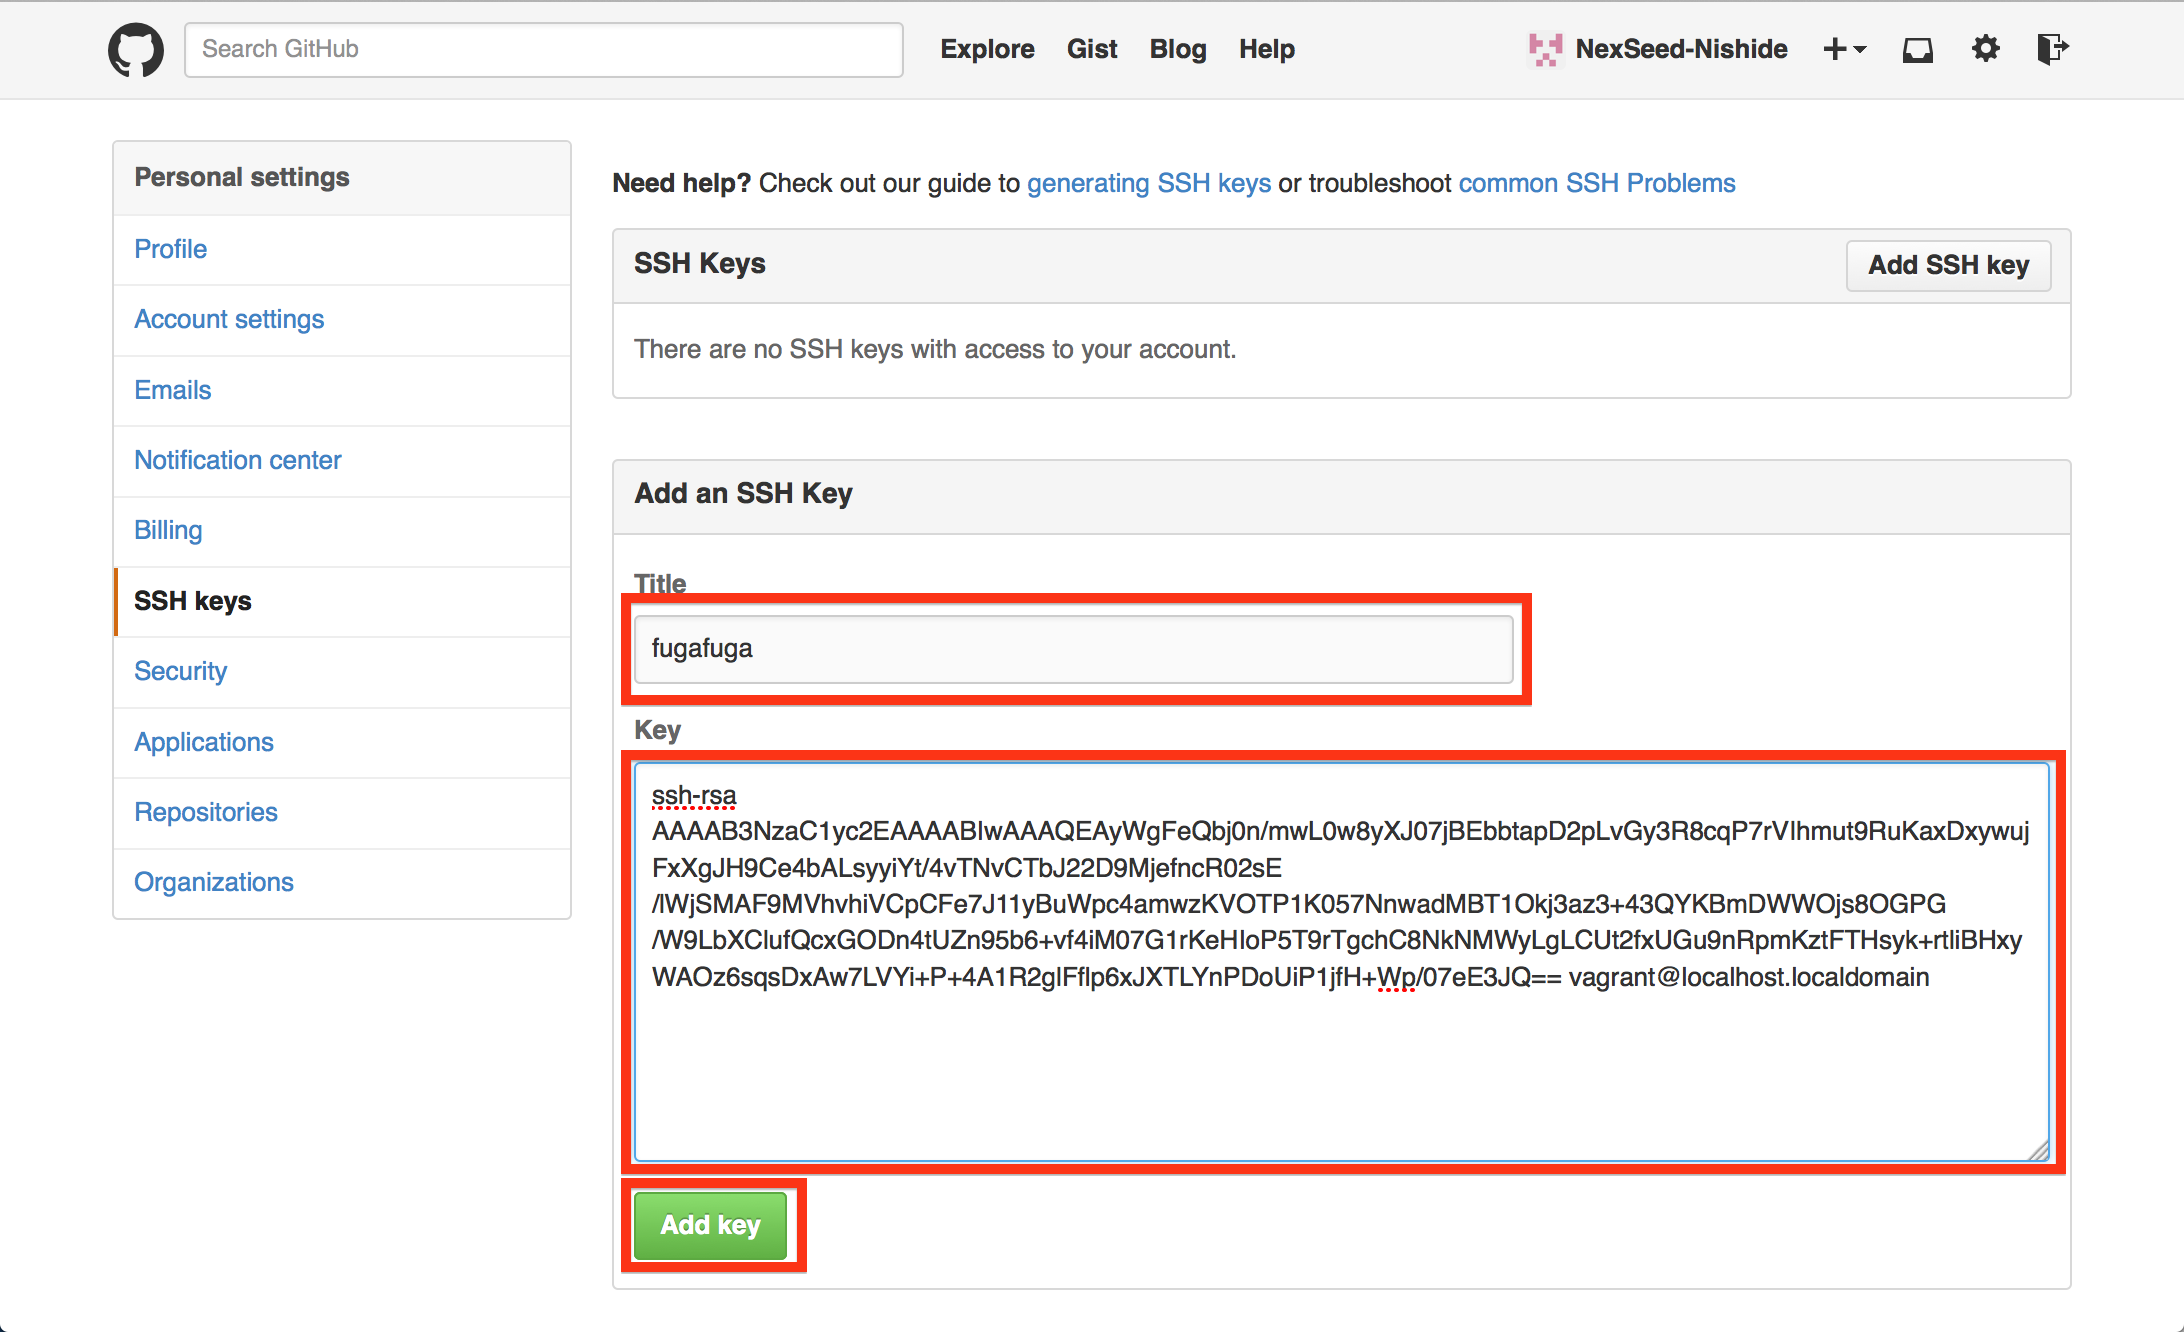Open the Blog menu item
This screenshot has width=2184, height=1332.
1177,49
